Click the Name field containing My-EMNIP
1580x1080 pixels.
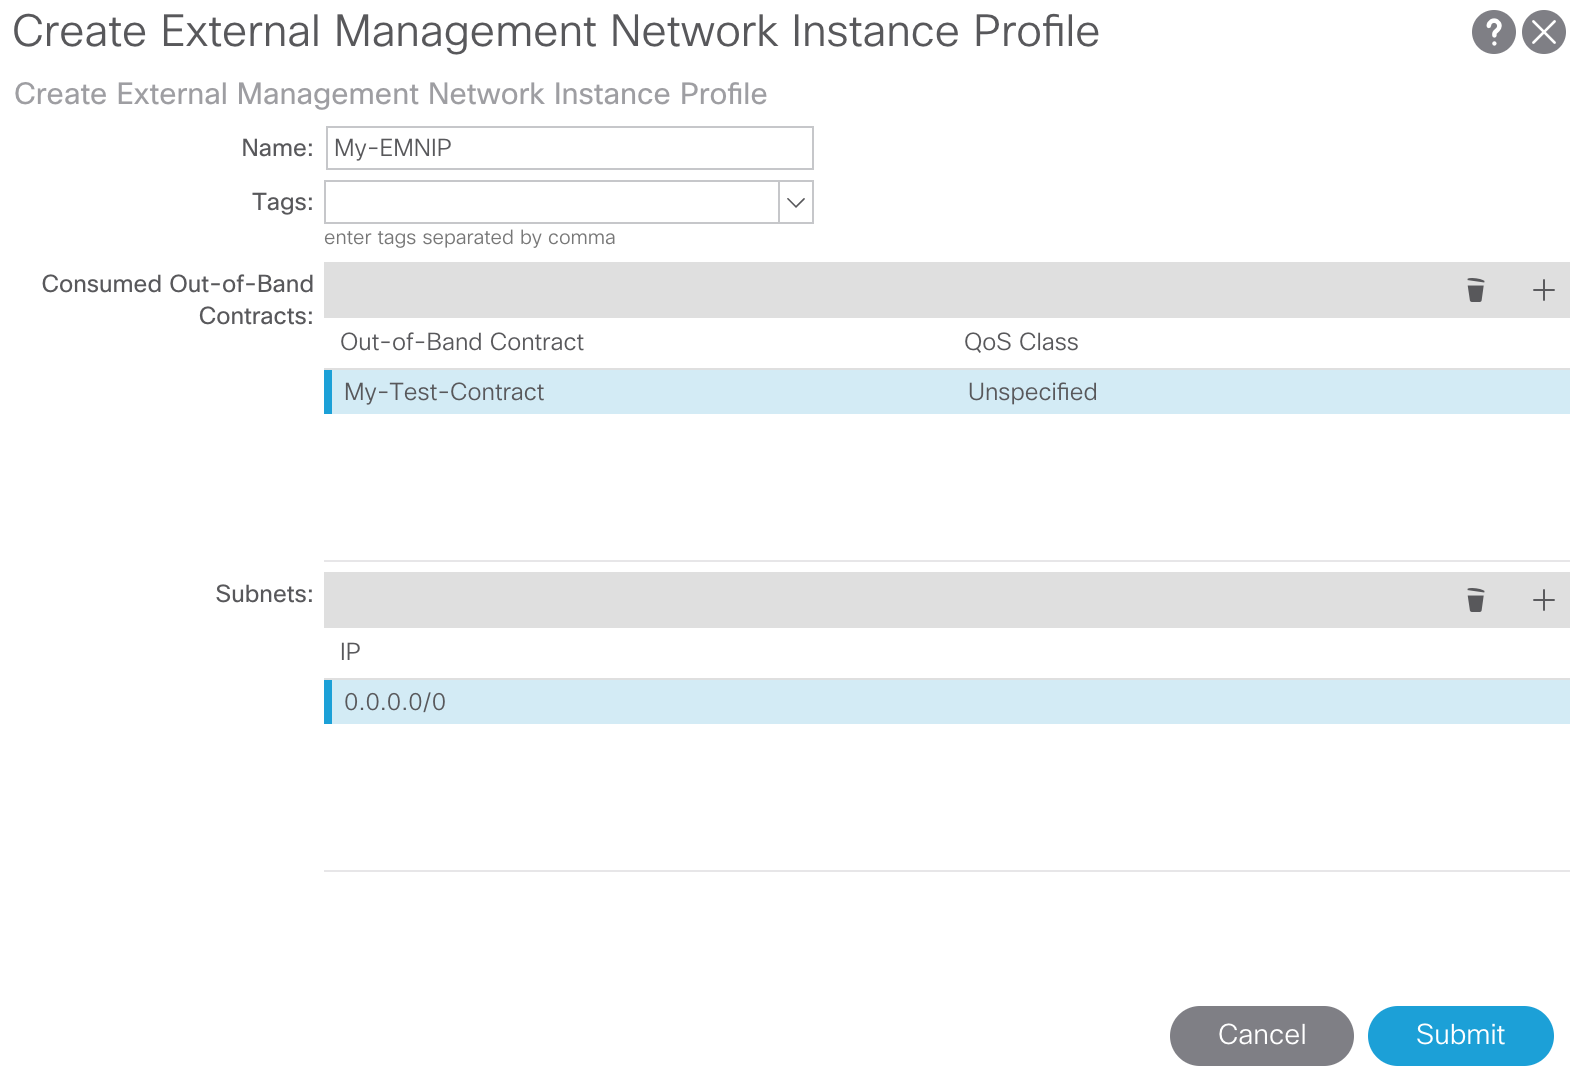(569, 148)
